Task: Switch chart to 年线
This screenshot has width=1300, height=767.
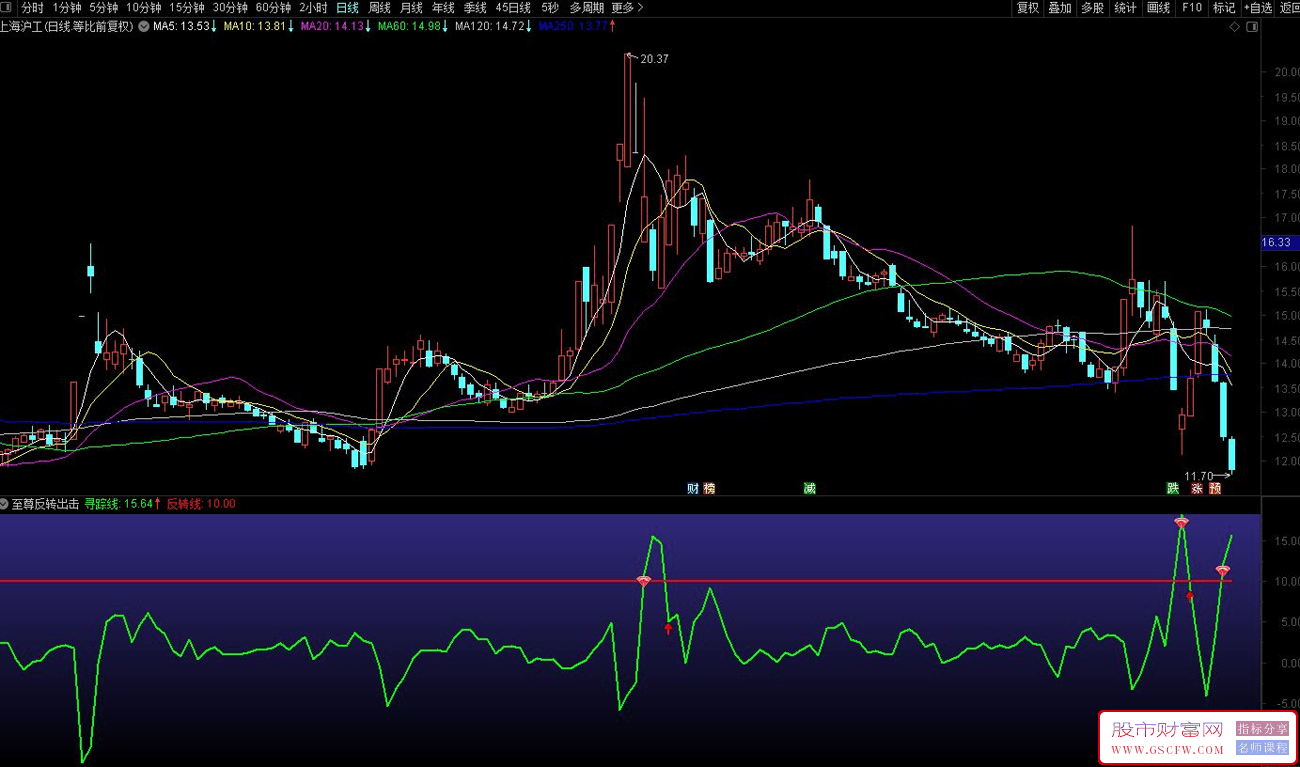Action: (x=443, y=7)
